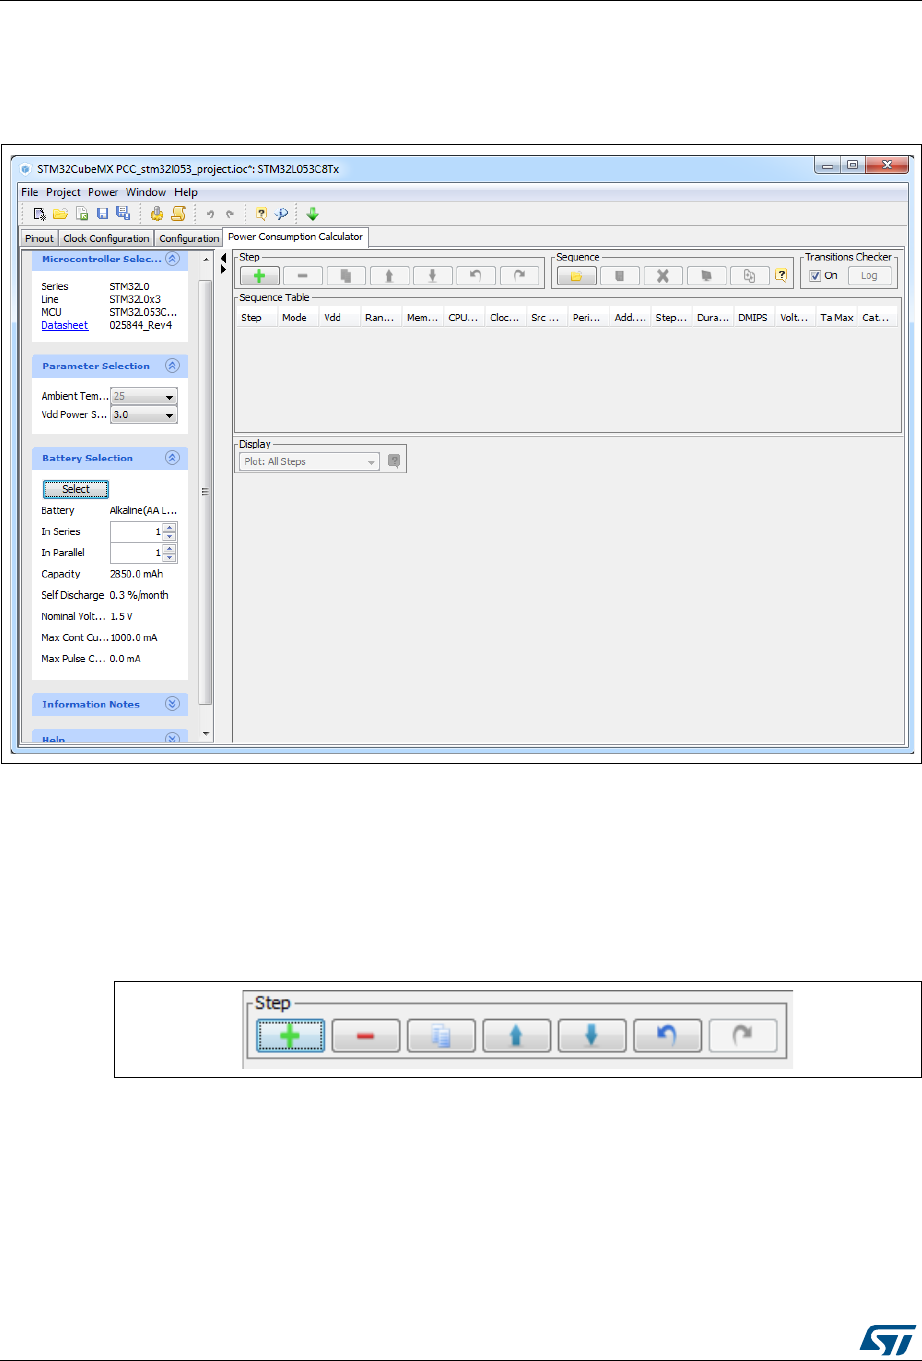Click the Mode column header

(x=296, y=317)
